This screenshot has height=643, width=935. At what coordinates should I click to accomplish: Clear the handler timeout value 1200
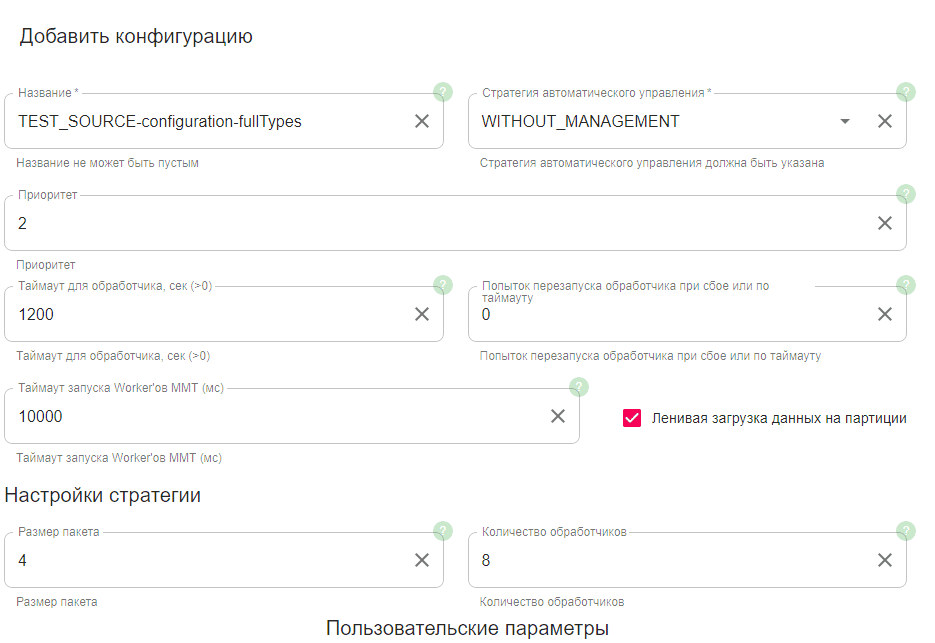coord(422,314)
